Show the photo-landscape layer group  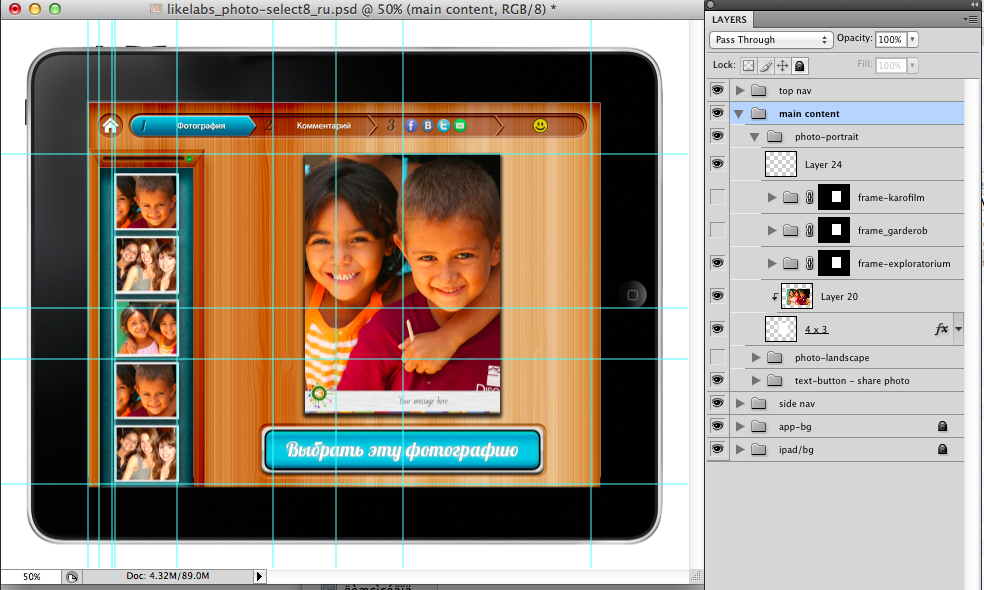click(x=717, y=357)
